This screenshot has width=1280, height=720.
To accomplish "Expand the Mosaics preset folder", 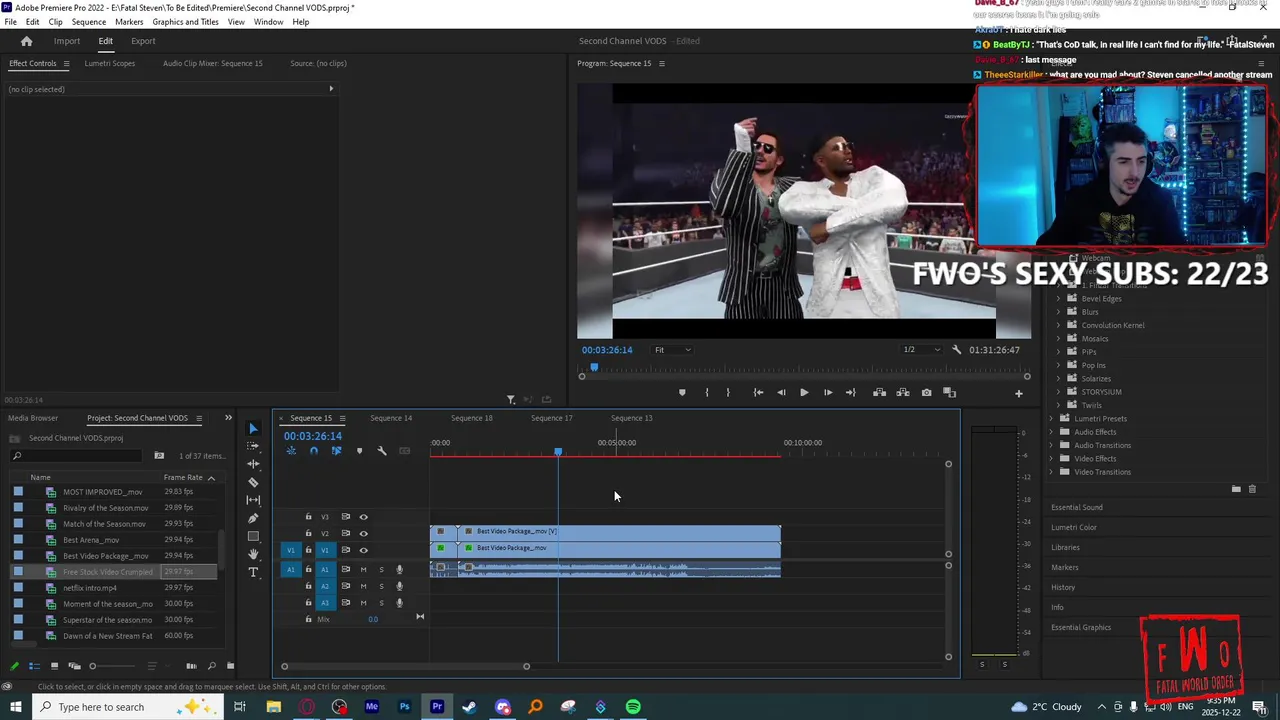I will coord(1059,338).
